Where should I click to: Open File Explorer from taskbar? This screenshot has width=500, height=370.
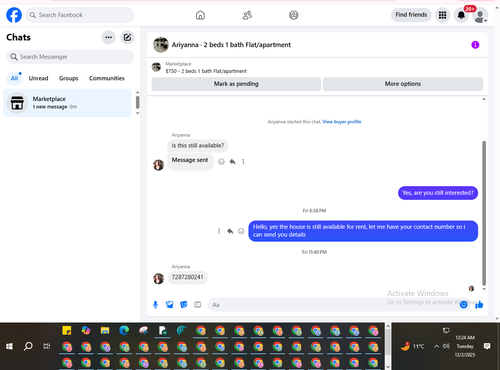tap(105, 330)
